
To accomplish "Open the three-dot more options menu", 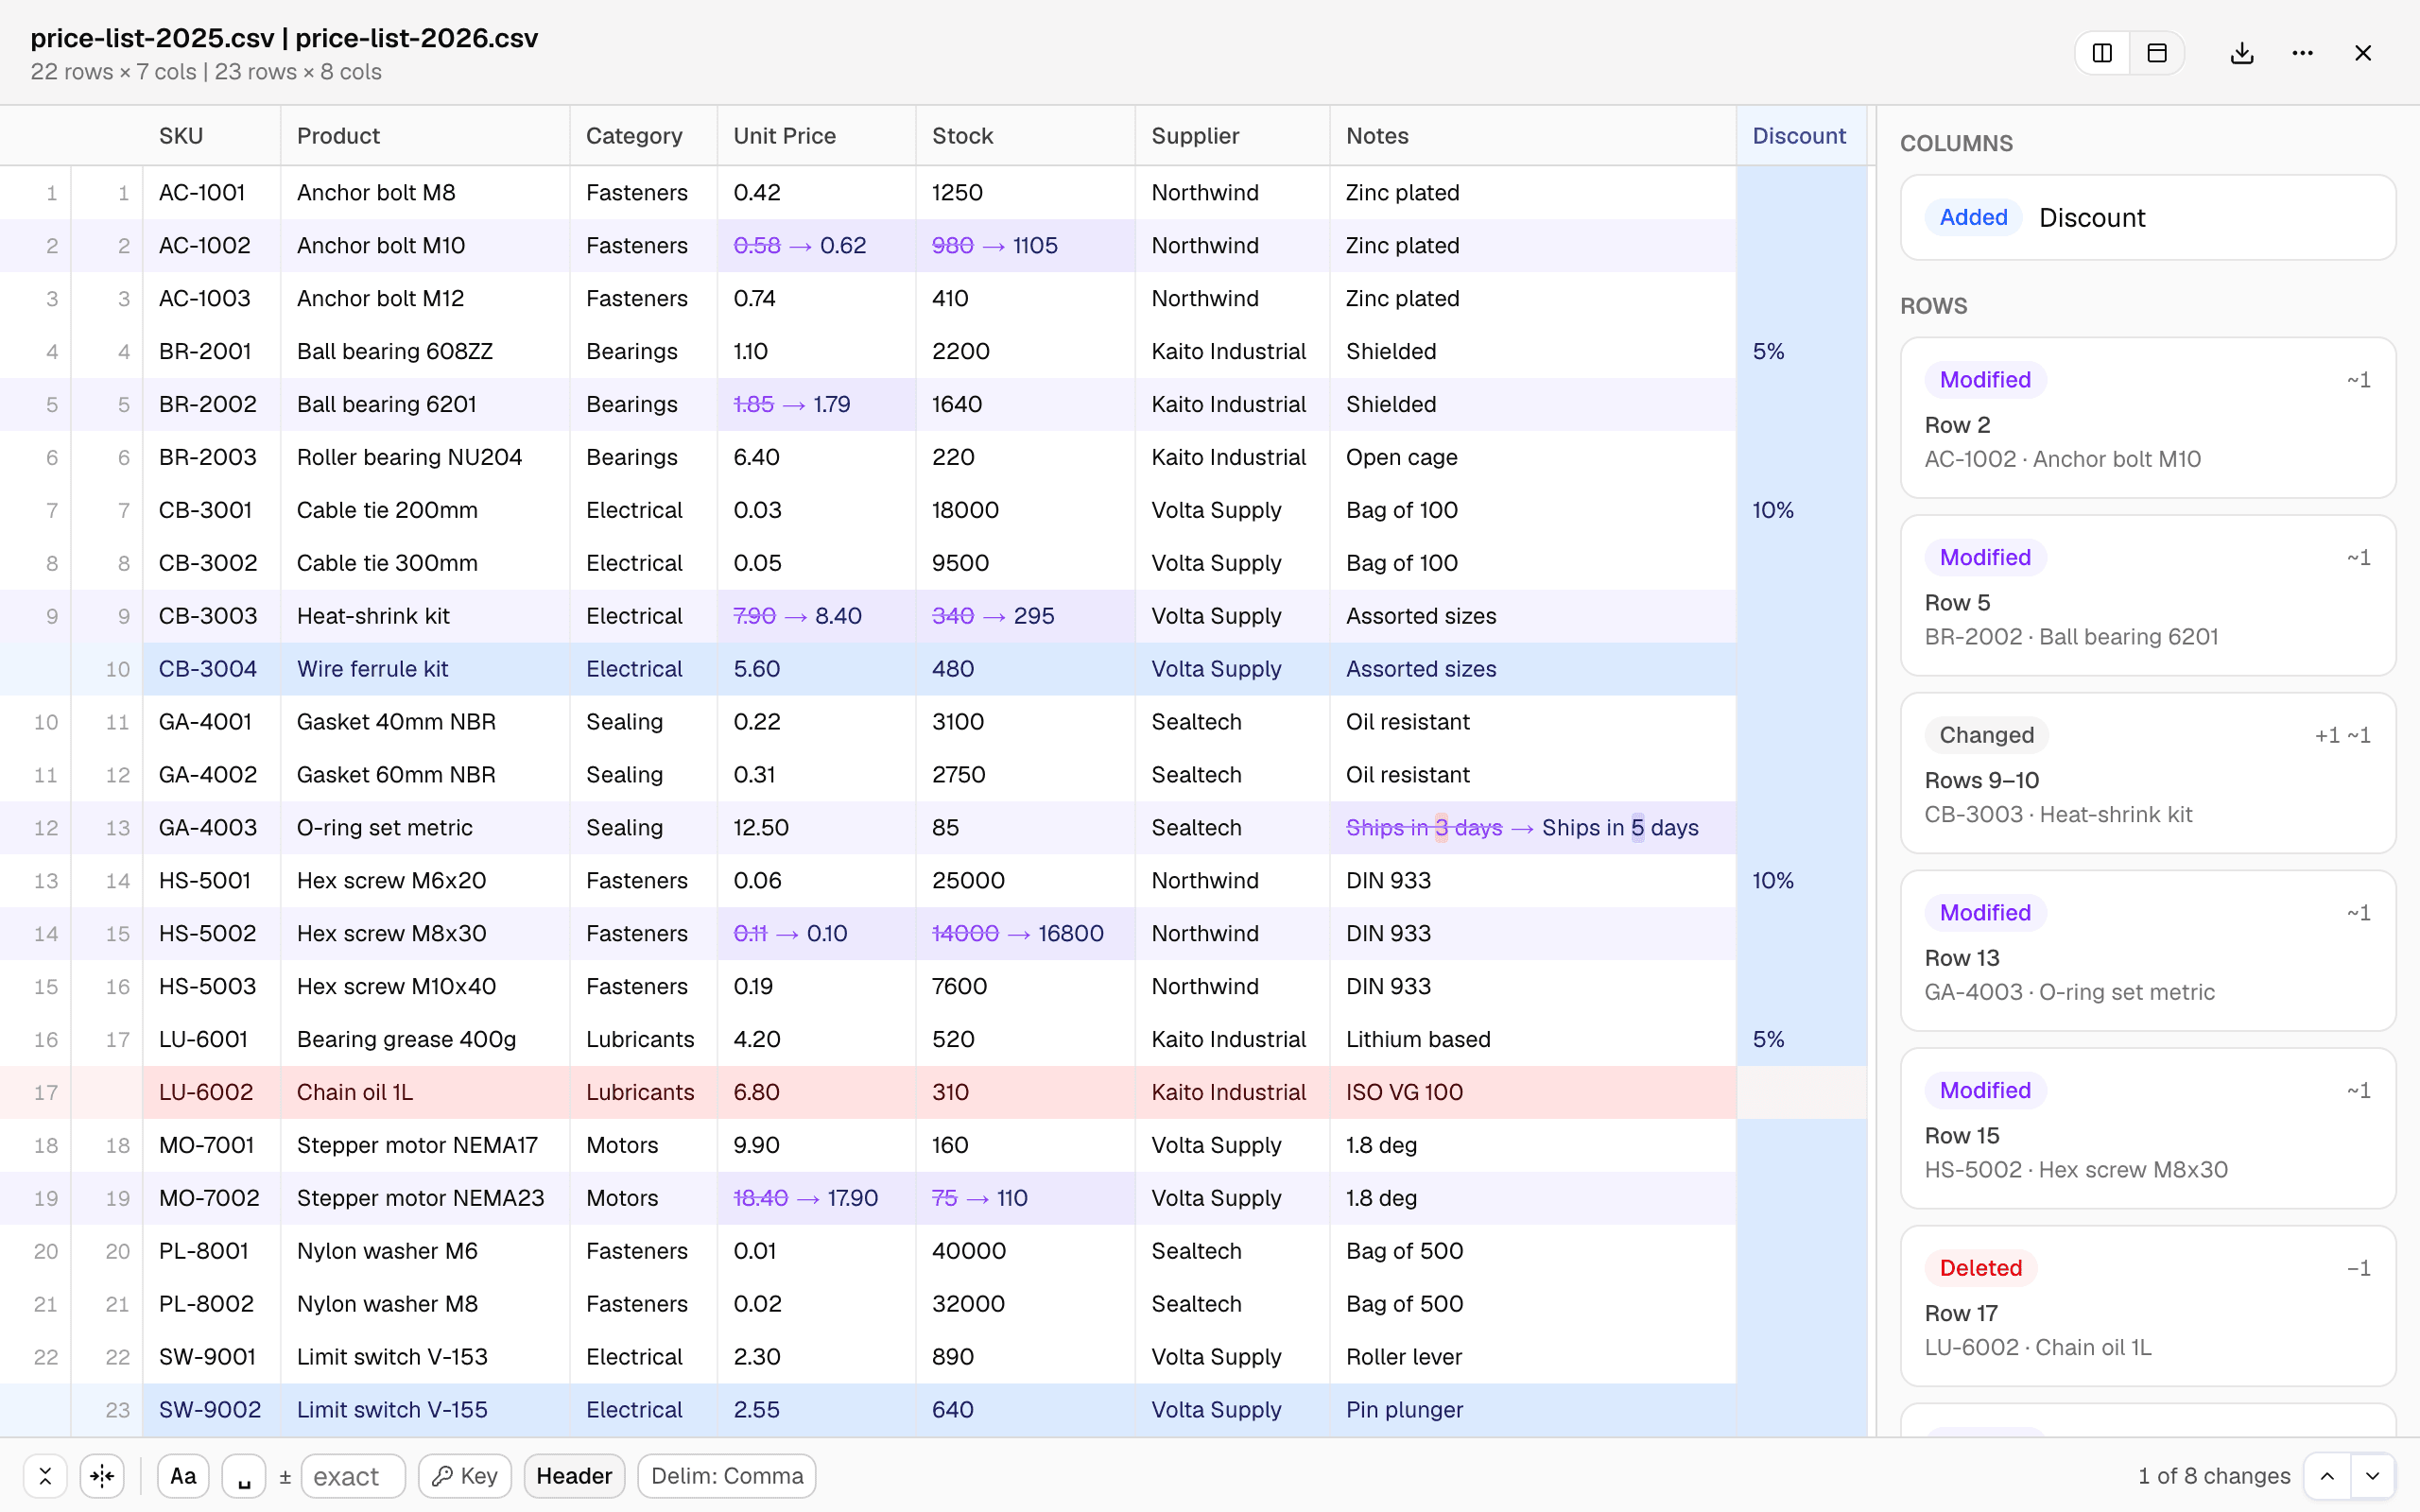I will [2302, 53].
